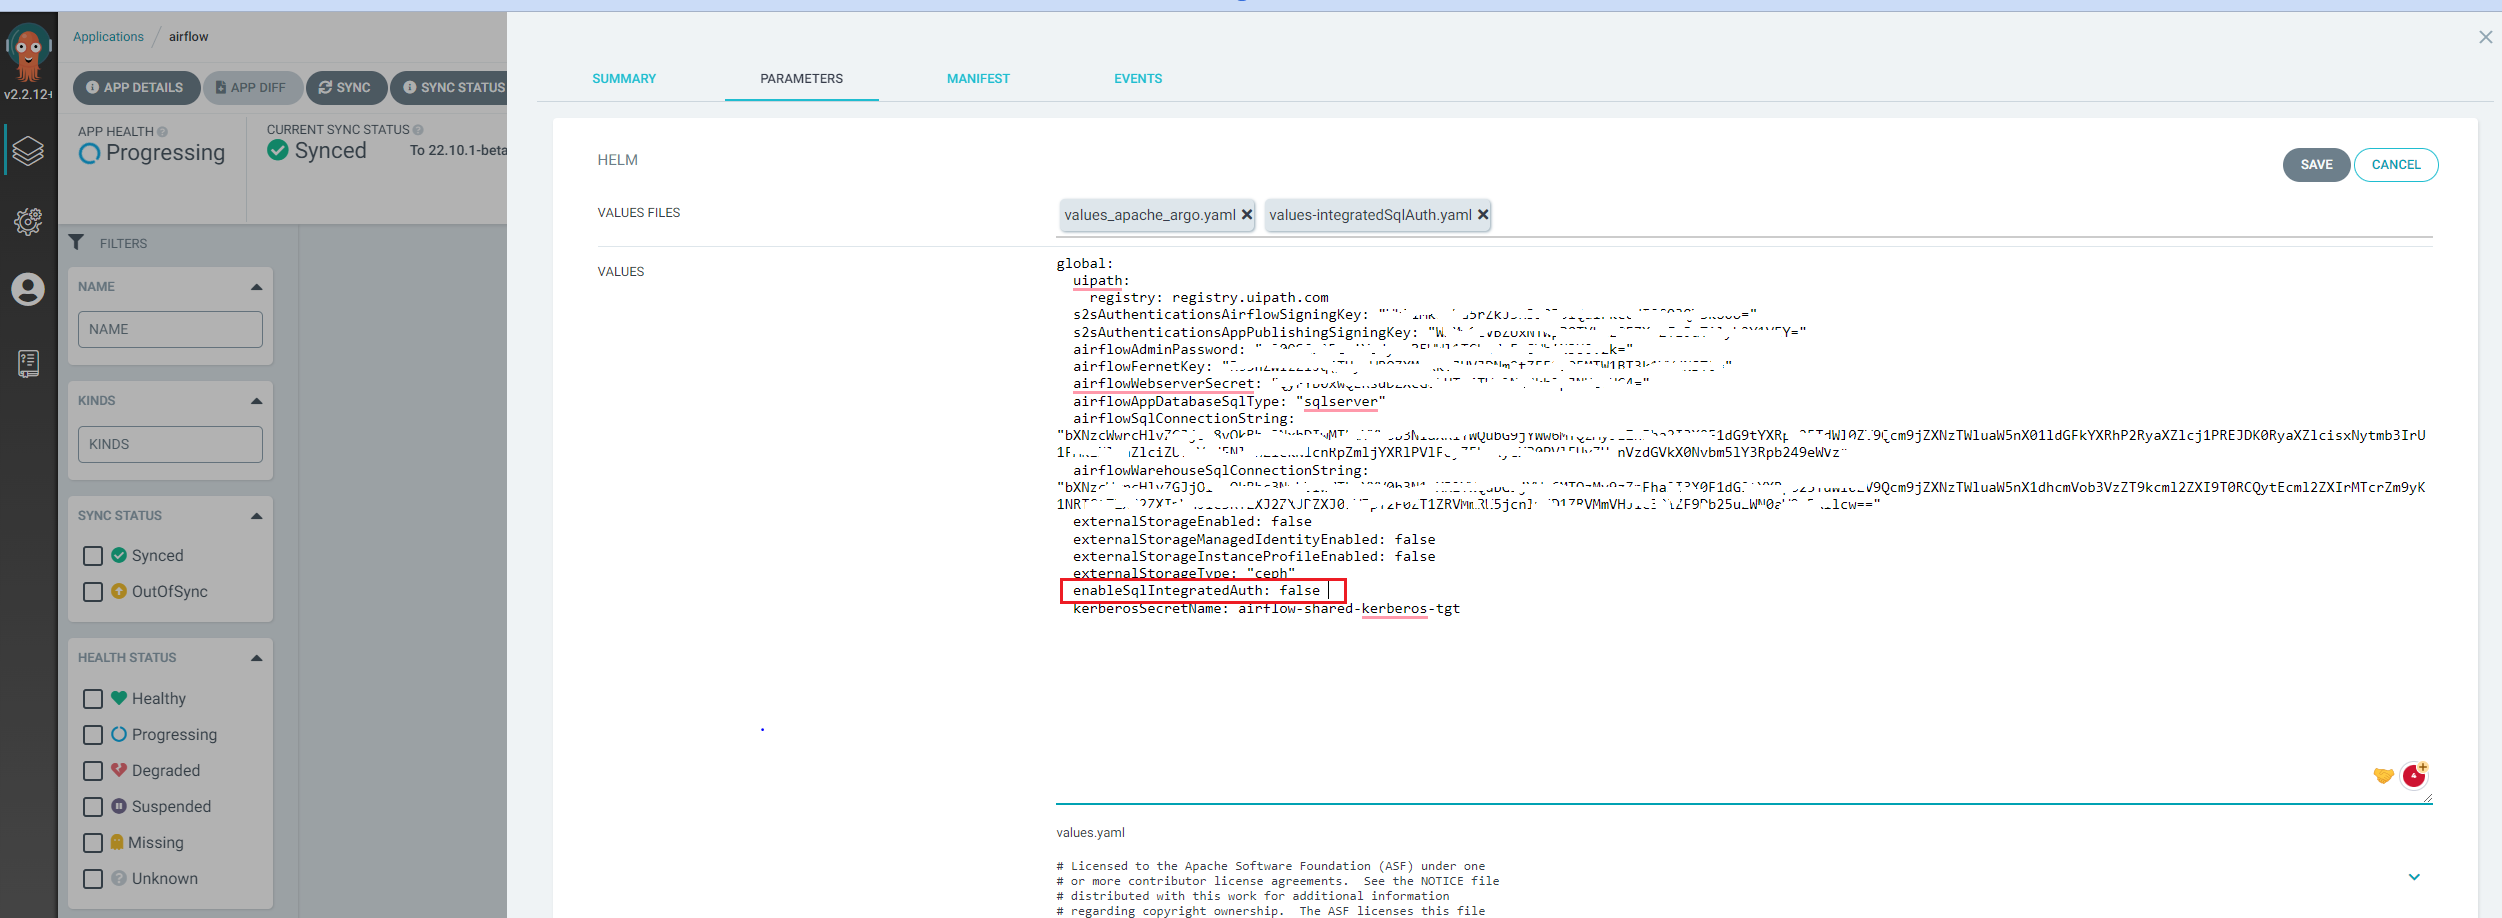The width and height of the screenshot is (2502, 918).
Task: Open the Applications view from the sidebar
Action: point(28,150)
